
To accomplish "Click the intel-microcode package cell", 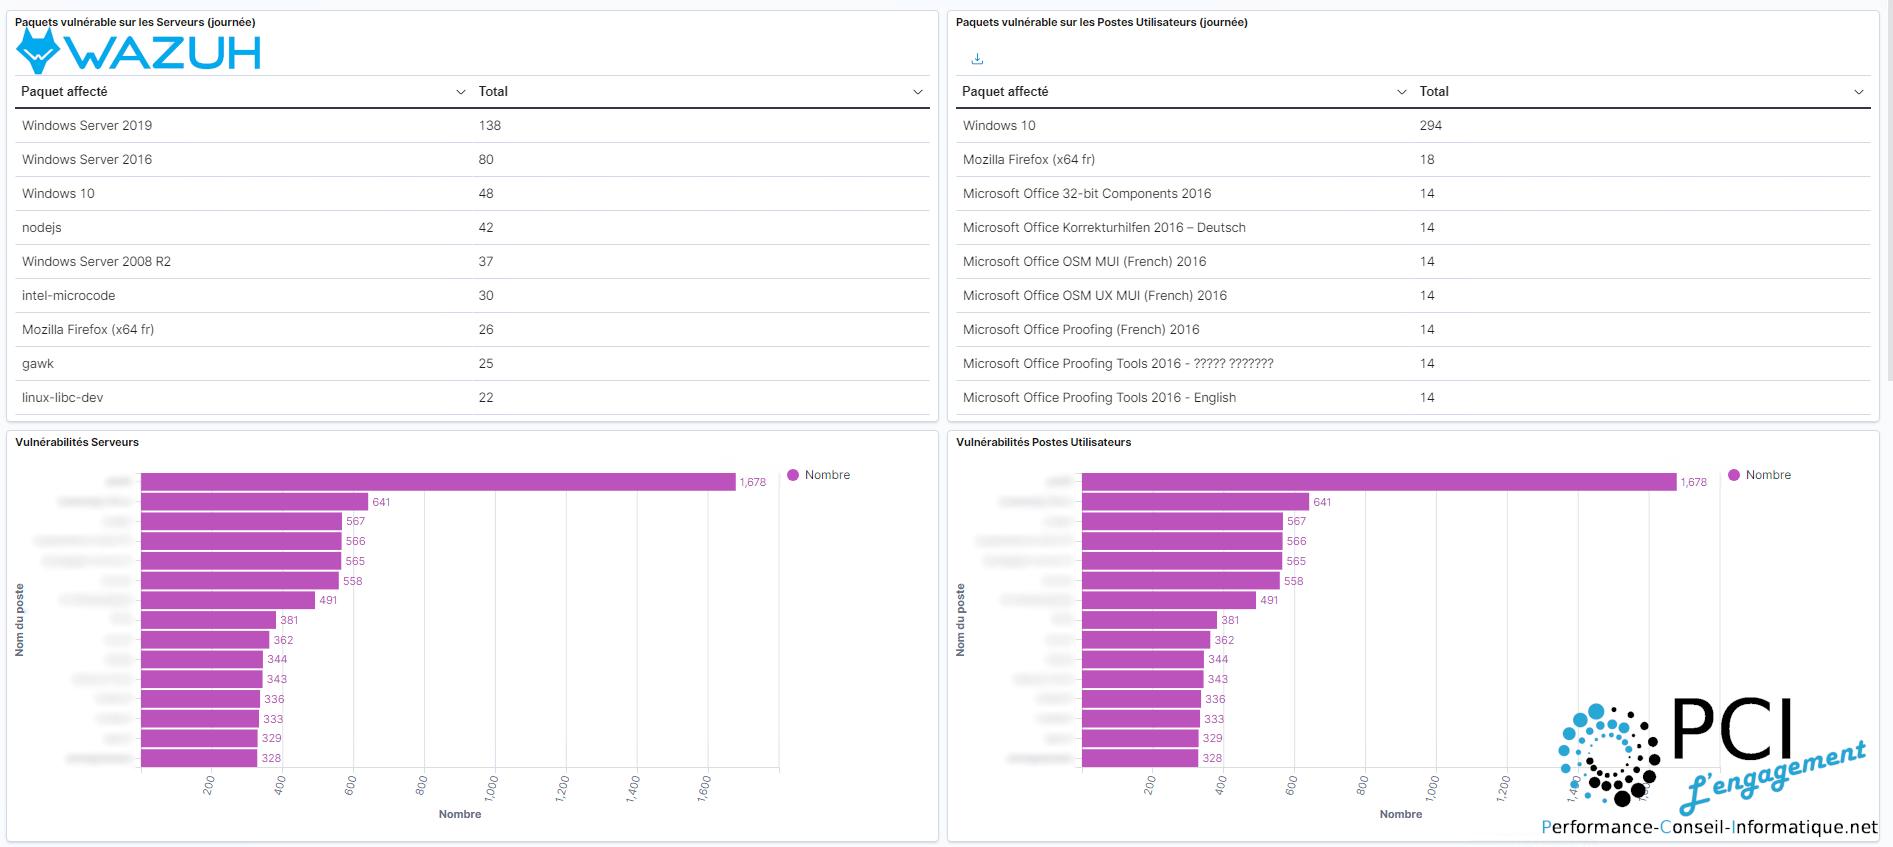I will [68, 295].
